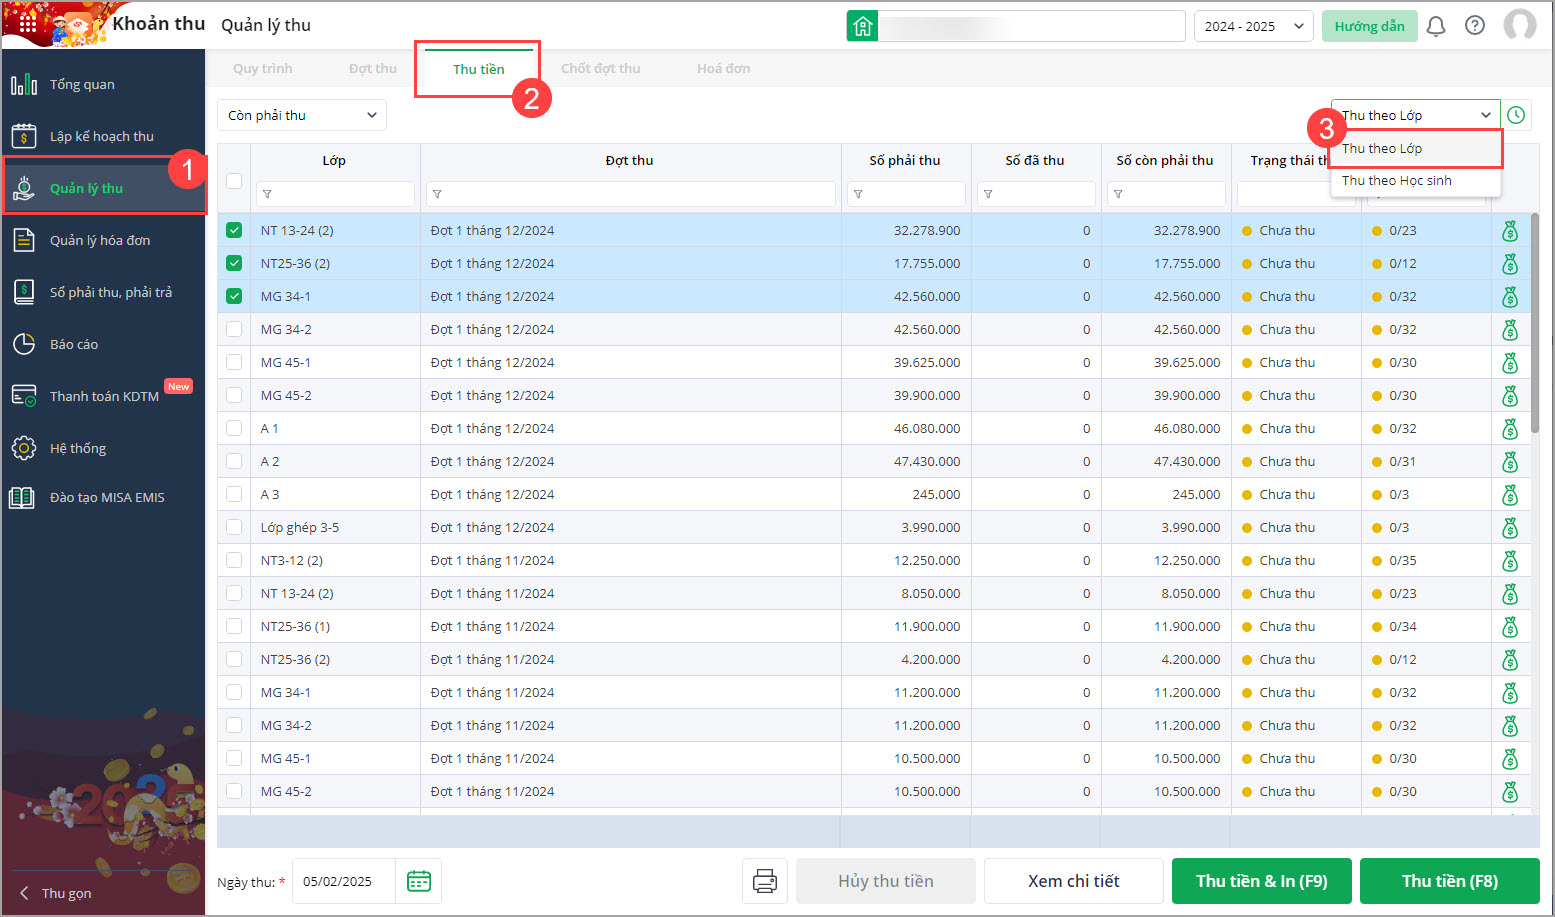The height and width of the screenshot is (917, 1555).
Task: Open the Đợt thu column filter funnel
Action: pos(437,194)
